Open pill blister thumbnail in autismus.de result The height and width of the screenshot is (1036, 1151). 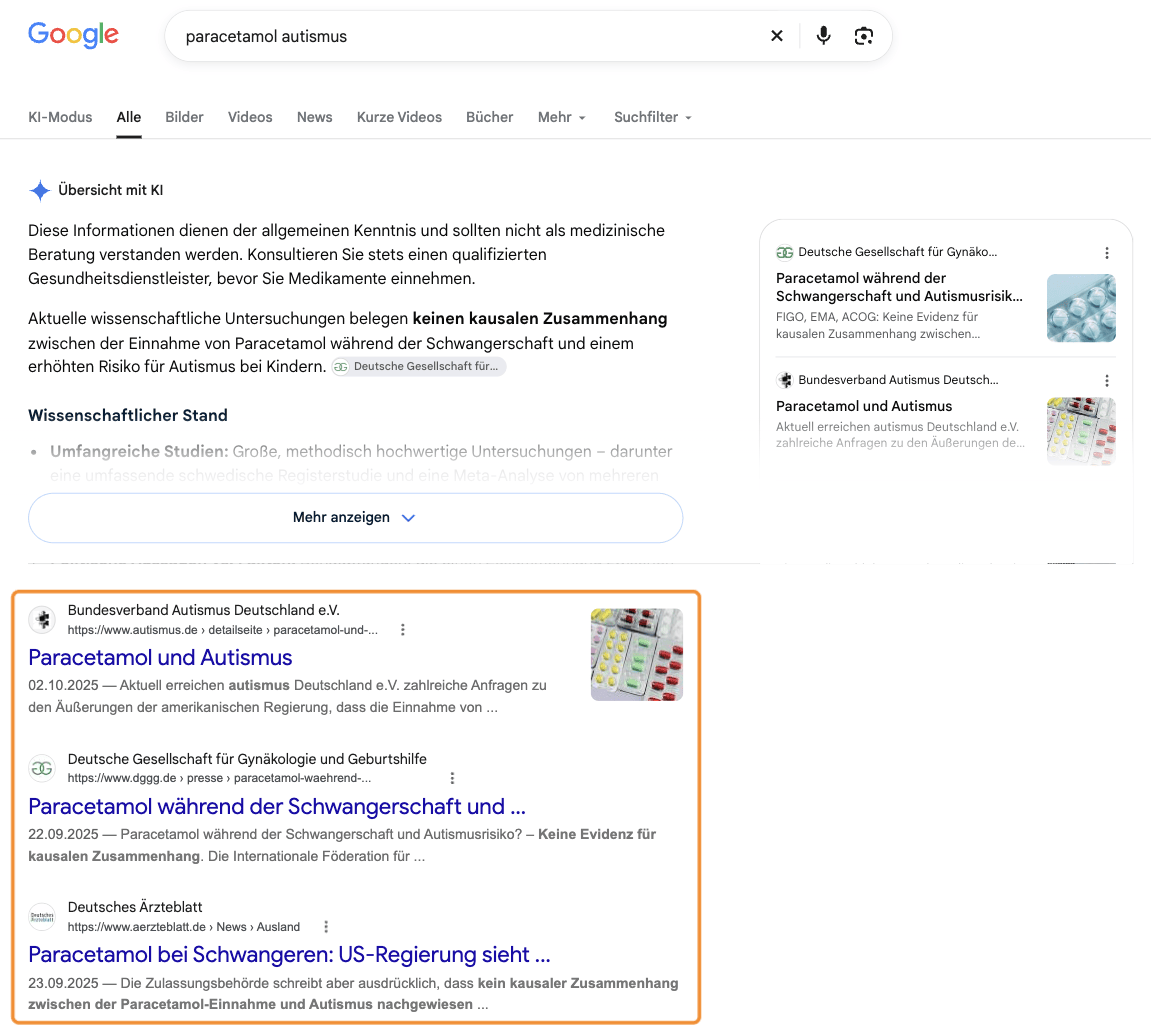[636, 654]
